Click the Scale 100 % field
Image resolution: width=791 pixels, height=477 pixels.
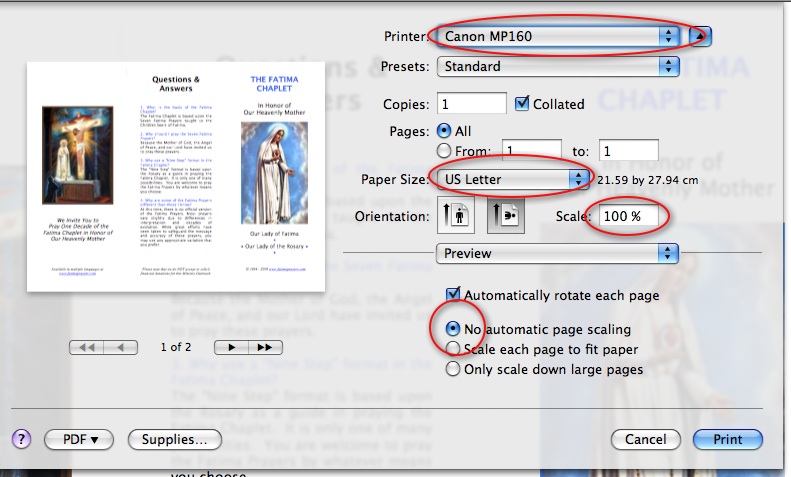[629, 216]
